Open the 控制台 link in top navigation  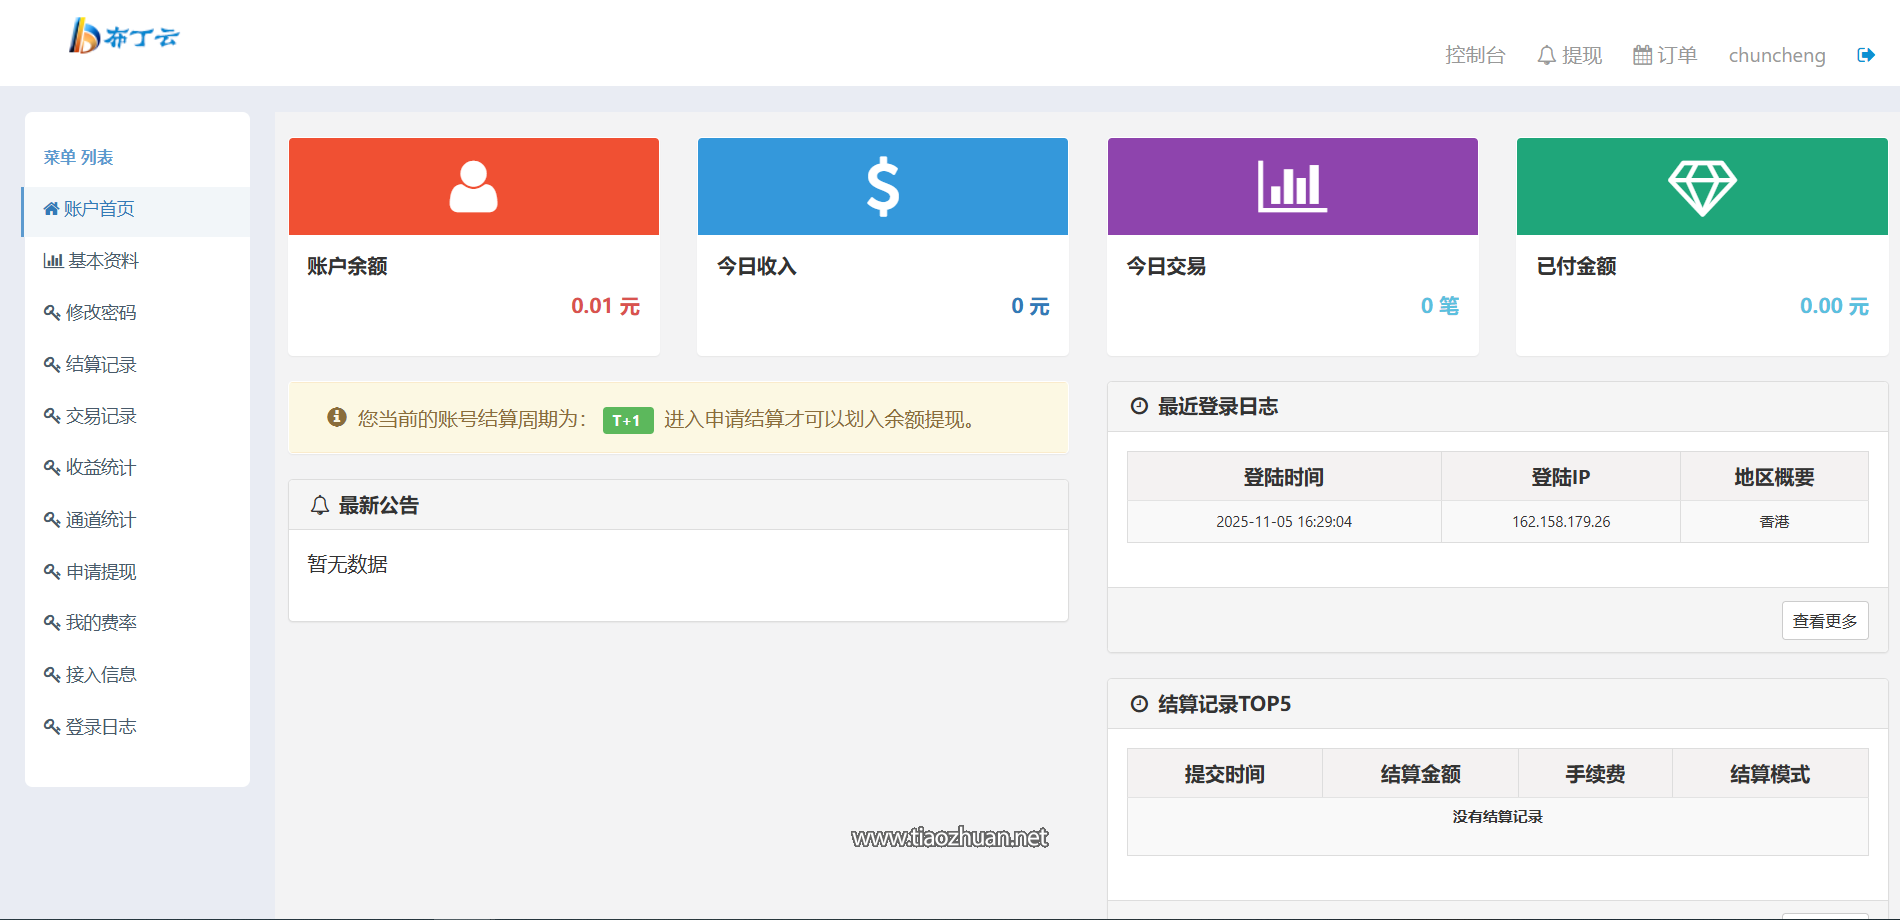(1475, 56)
